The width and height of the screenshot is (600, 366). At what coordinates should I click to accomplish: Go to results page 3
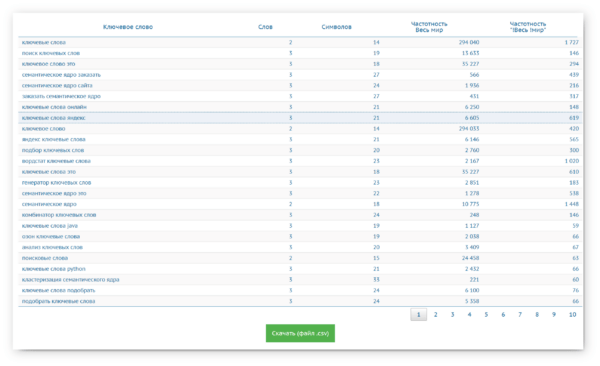[x=452, y=315]
